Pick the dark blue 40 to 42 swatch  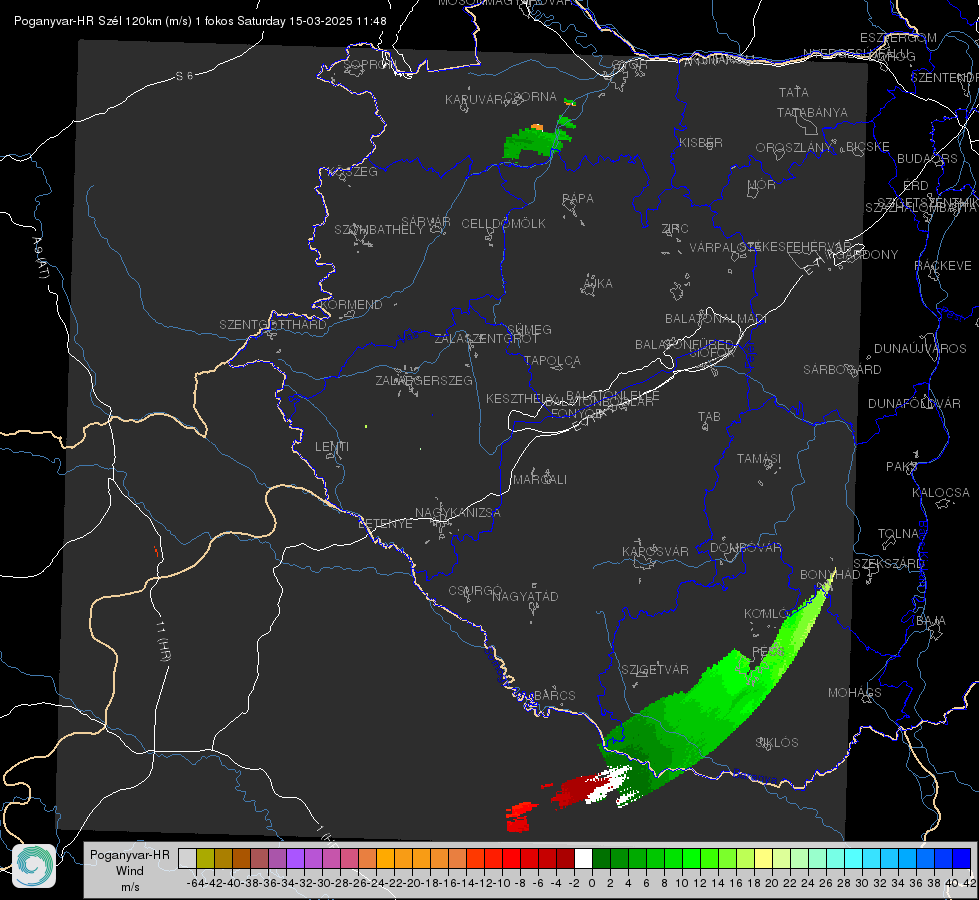tap(961, 859)
